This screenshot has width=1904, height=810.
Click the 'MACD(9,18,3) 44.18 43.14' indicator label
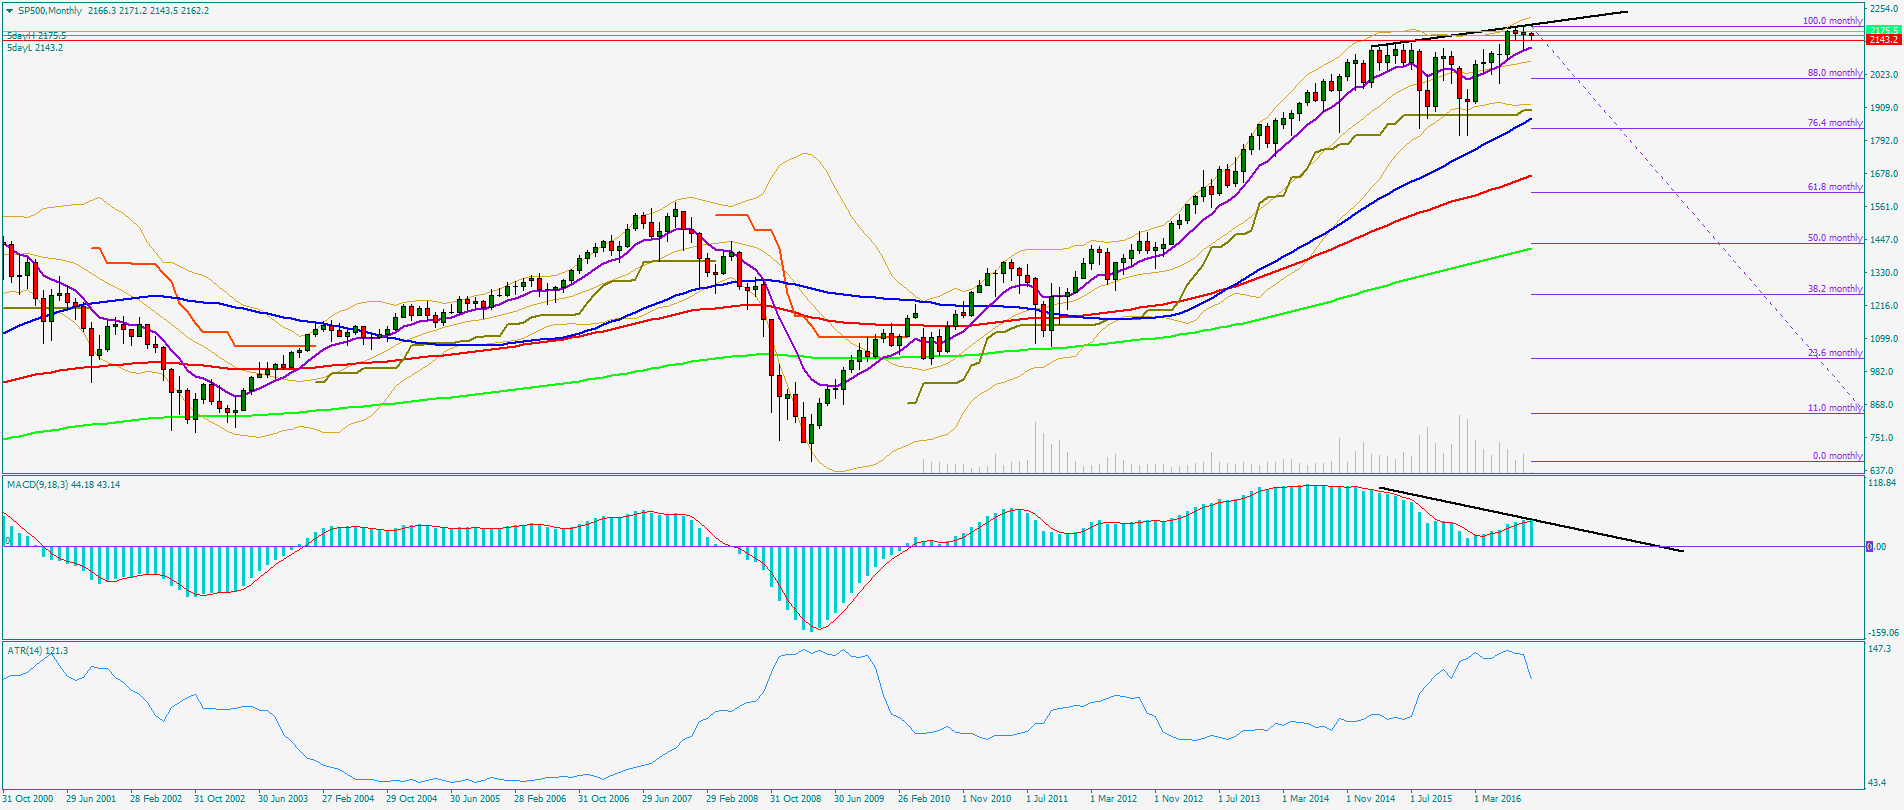(63, 485)
